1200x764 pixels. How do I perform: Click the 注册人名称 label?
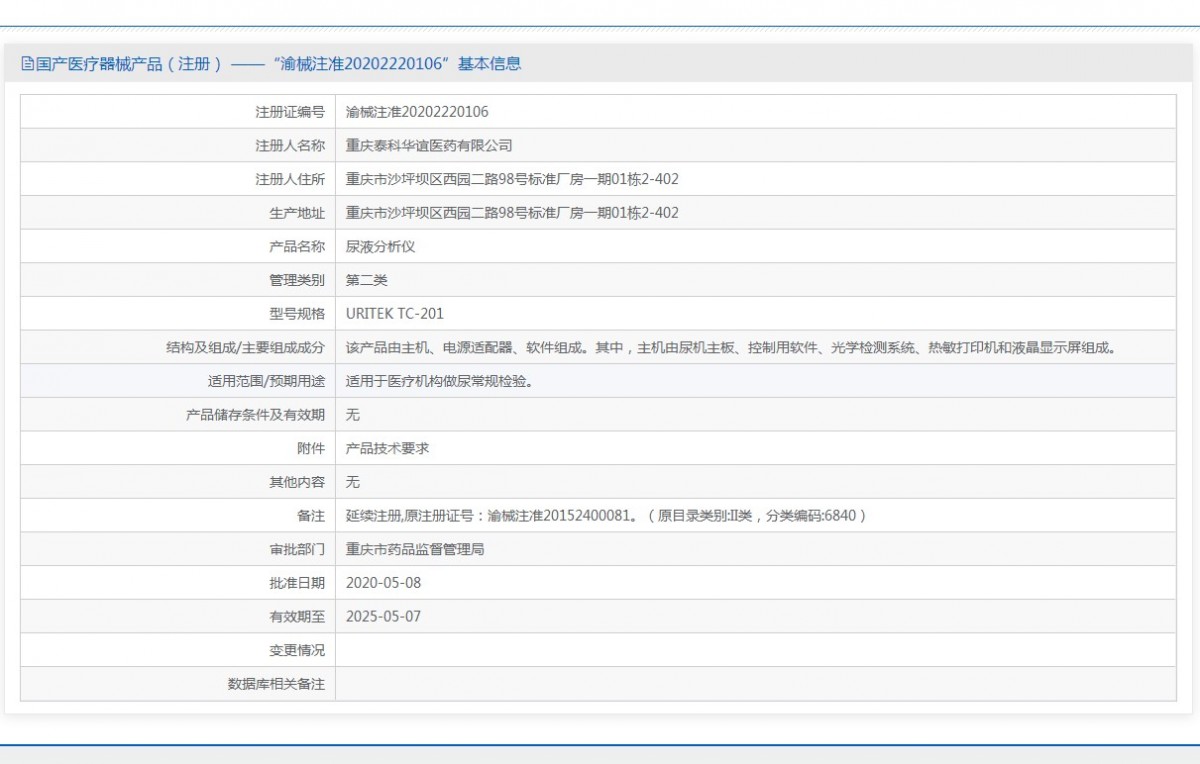tap(290, 145)
